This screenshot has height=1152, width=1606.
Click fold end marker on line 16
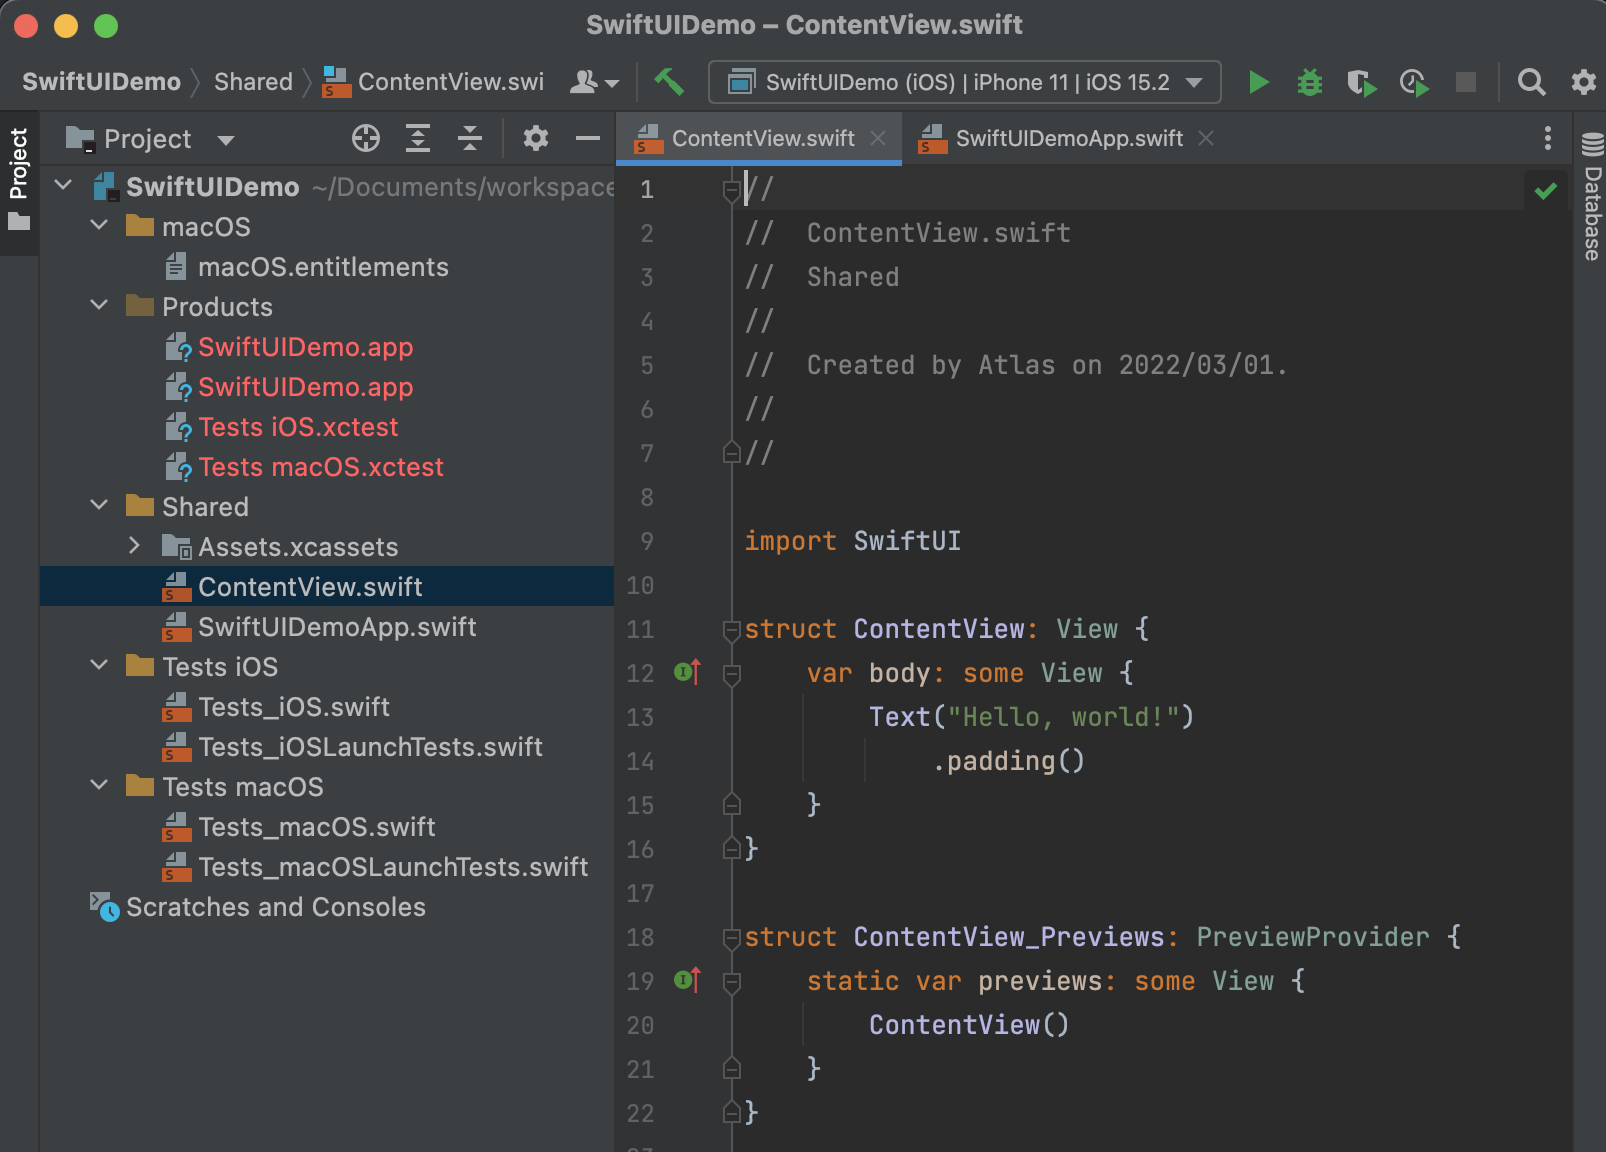731,849
